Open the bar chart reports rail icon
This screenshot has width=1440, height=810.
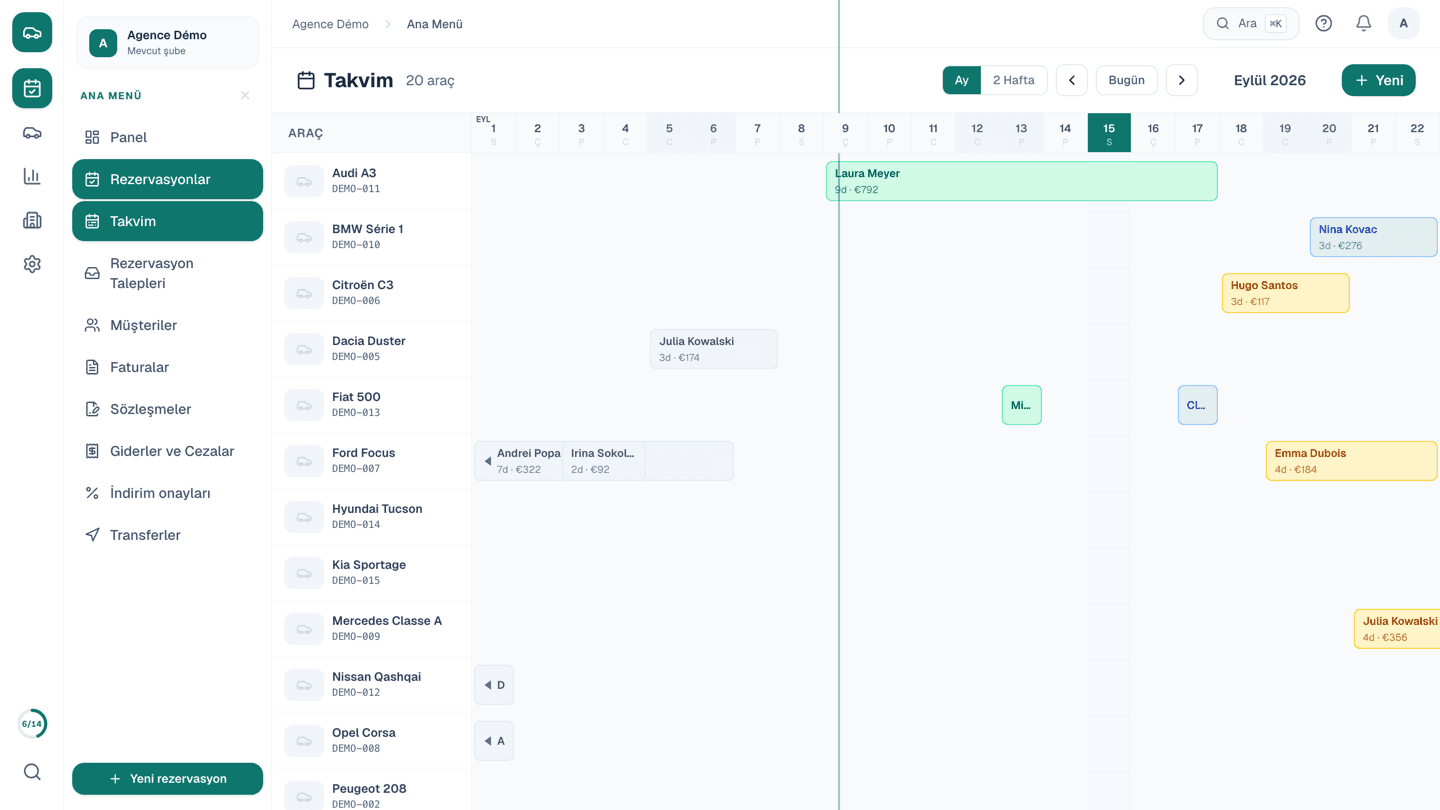[x=32, y=176]
